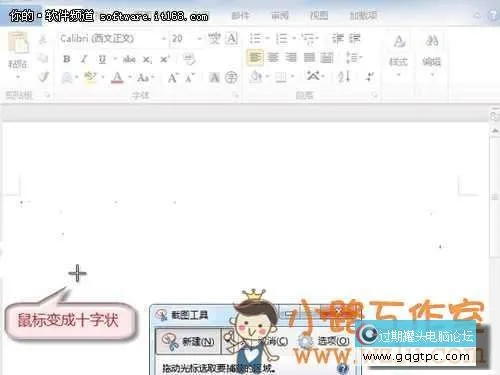Select Center paragraph alignment
Viewport: 500px width, 375px height.
pyautogui.click(x=273, y=58)
